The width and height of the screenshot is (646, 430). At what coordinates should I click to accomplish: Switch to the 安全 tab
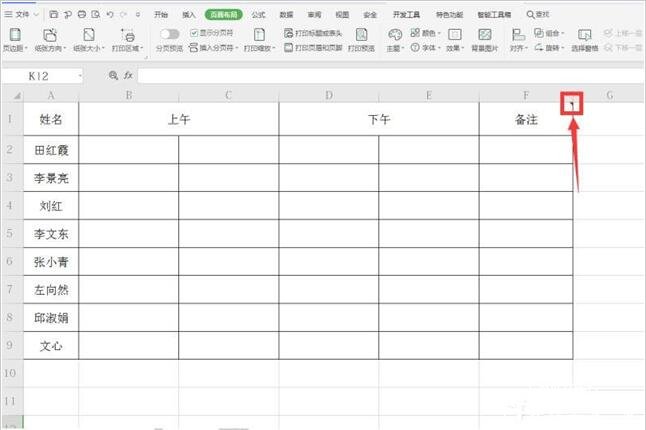point(370,14)
